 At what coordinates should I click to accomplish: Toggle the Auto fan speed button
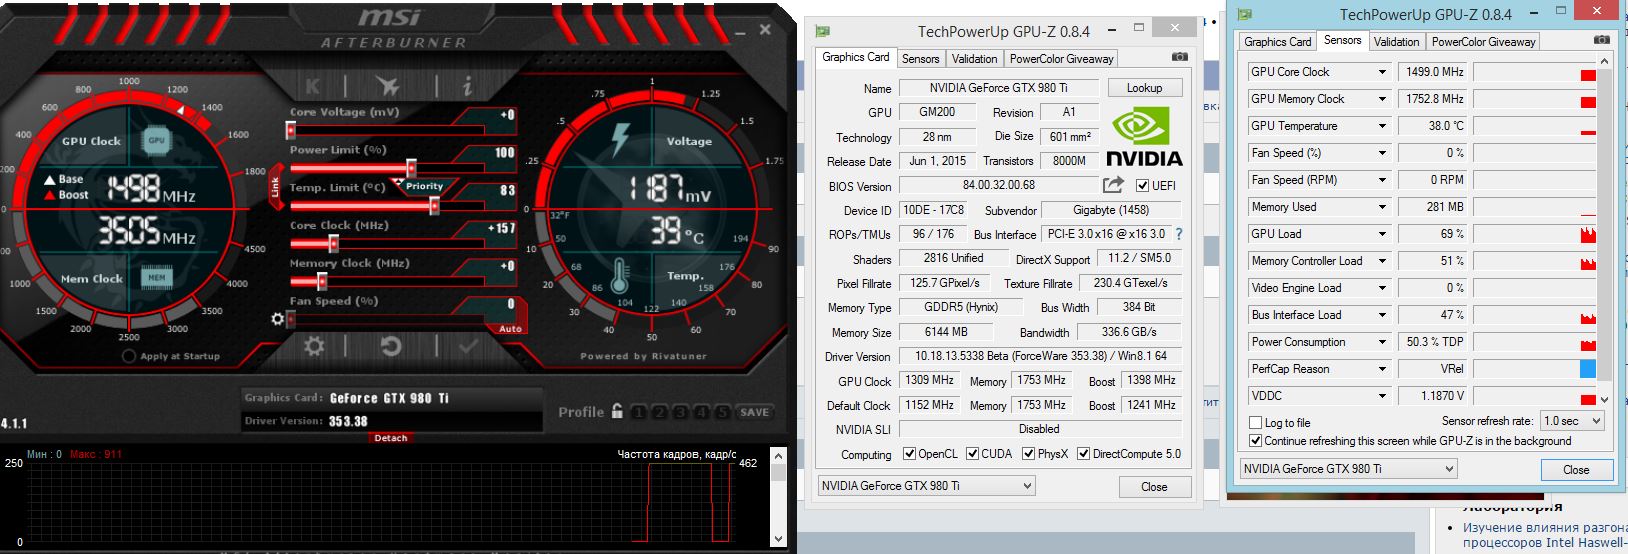pyautogui.click(x=510, y=328)
